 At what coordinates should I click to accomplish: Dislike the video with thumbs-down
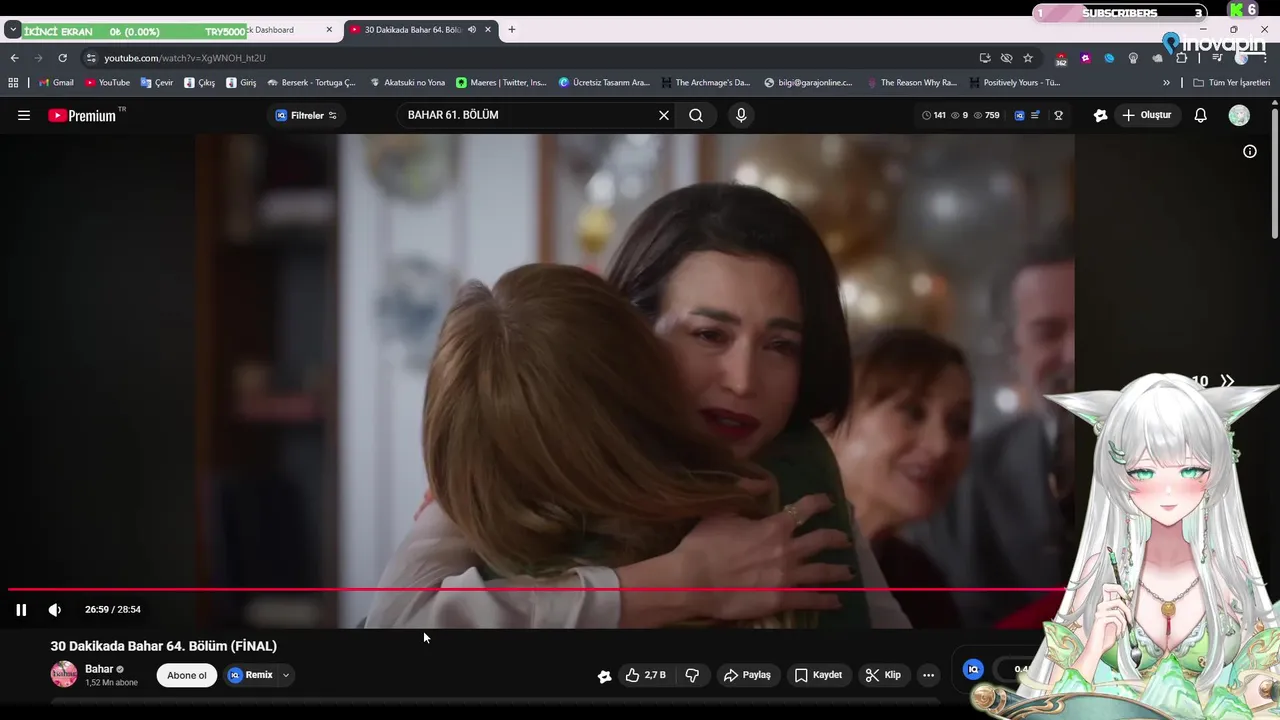pyautogui.click(x=692, y=675)
